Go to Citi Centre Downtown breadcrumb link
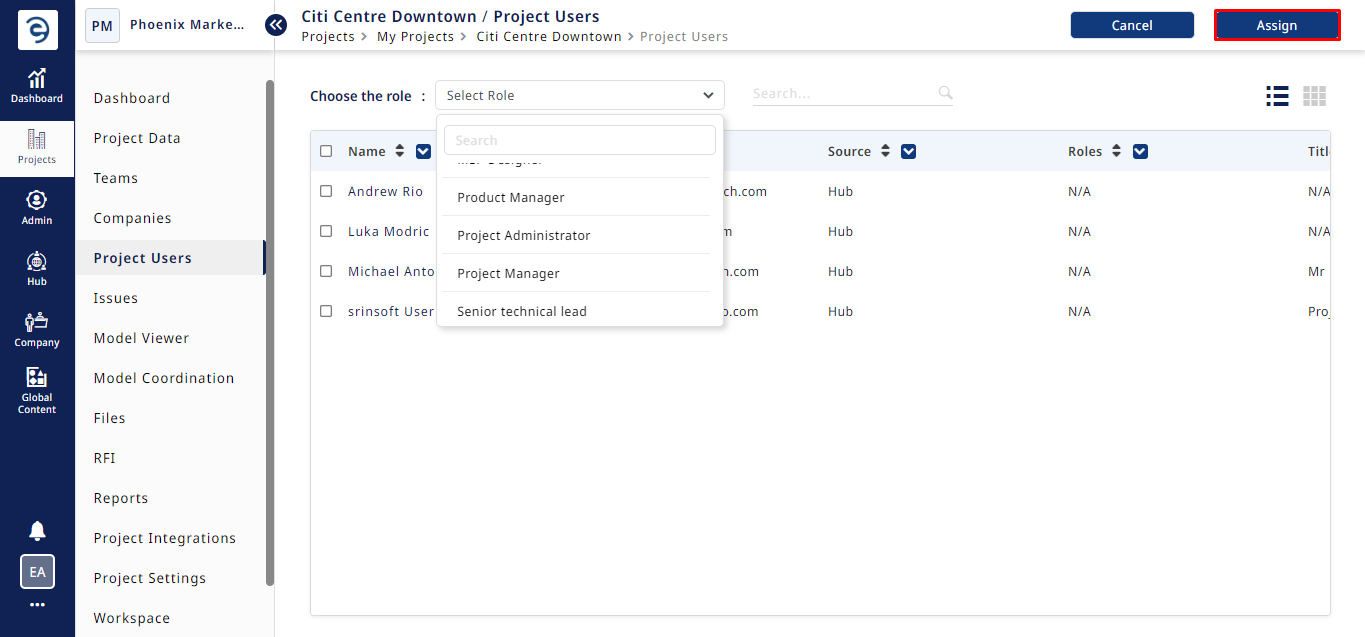The image size is (1365, 637). (x=549, y=36)
